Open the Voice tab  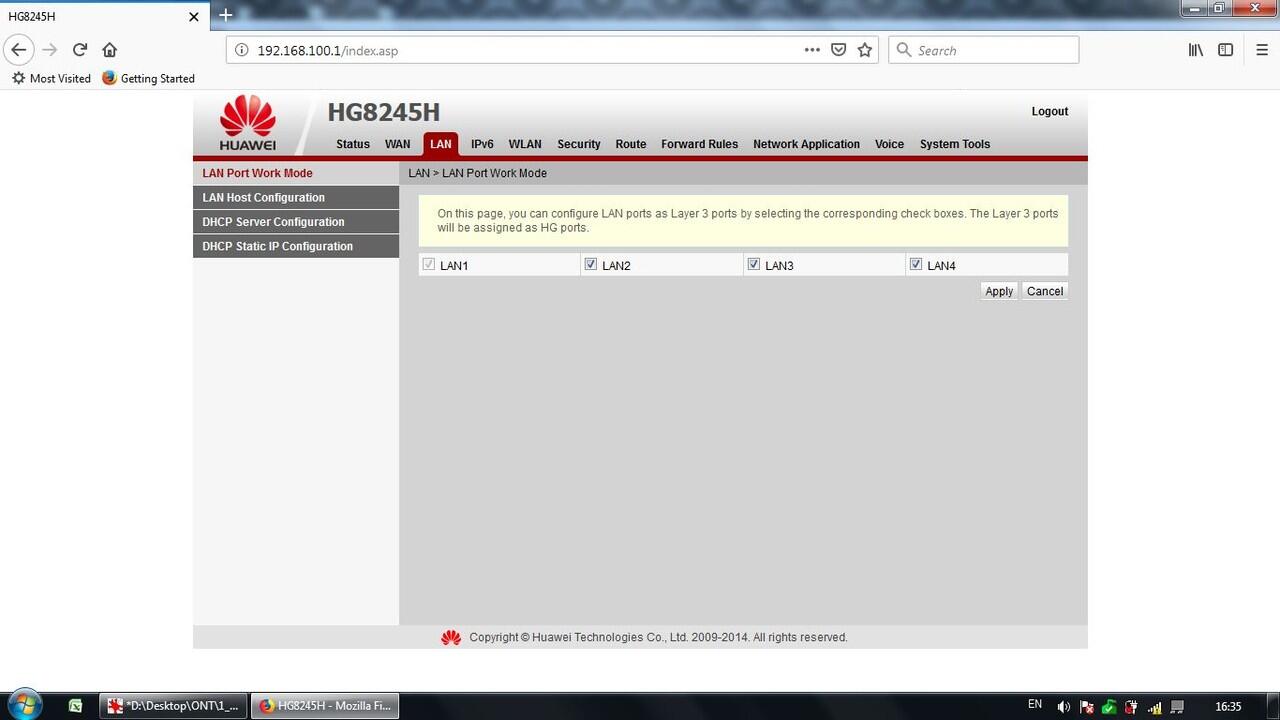(889, 144)
